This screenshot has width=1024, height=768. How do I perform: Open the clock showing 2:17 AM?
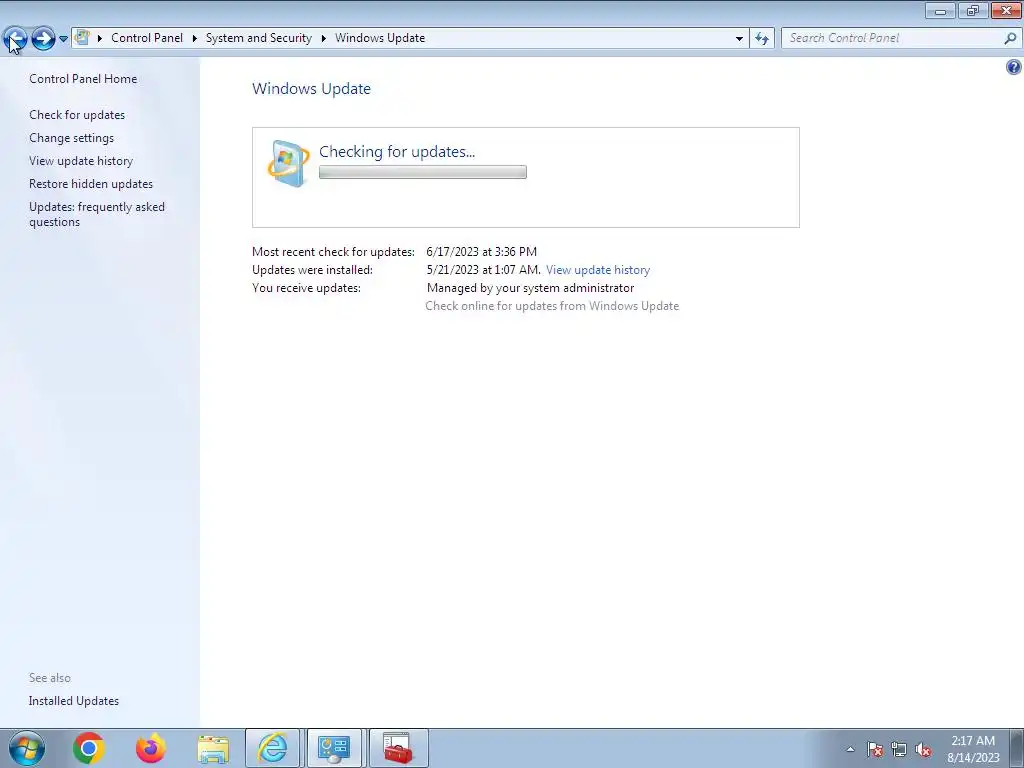click(x=973, y=749)
